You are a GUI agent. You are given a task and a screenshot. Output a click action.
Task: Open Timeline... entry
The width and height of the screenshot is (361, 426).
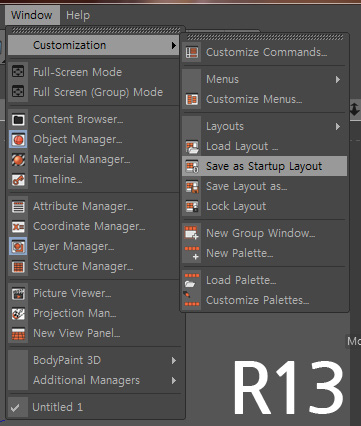[94, 180]
